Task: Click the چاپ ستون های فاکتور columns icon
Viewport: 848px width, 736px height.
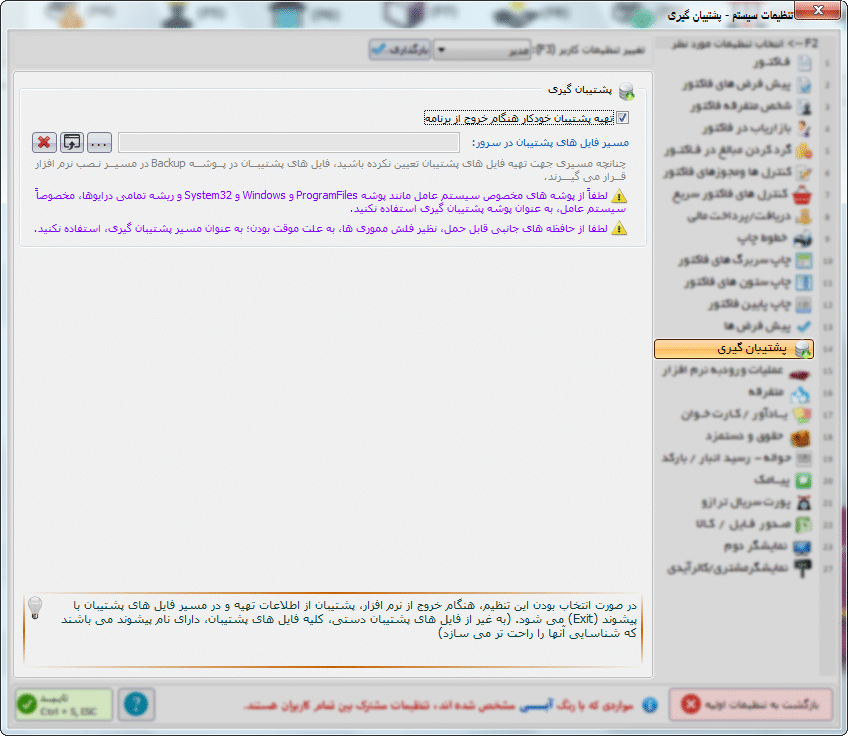Action: (804, 282)
